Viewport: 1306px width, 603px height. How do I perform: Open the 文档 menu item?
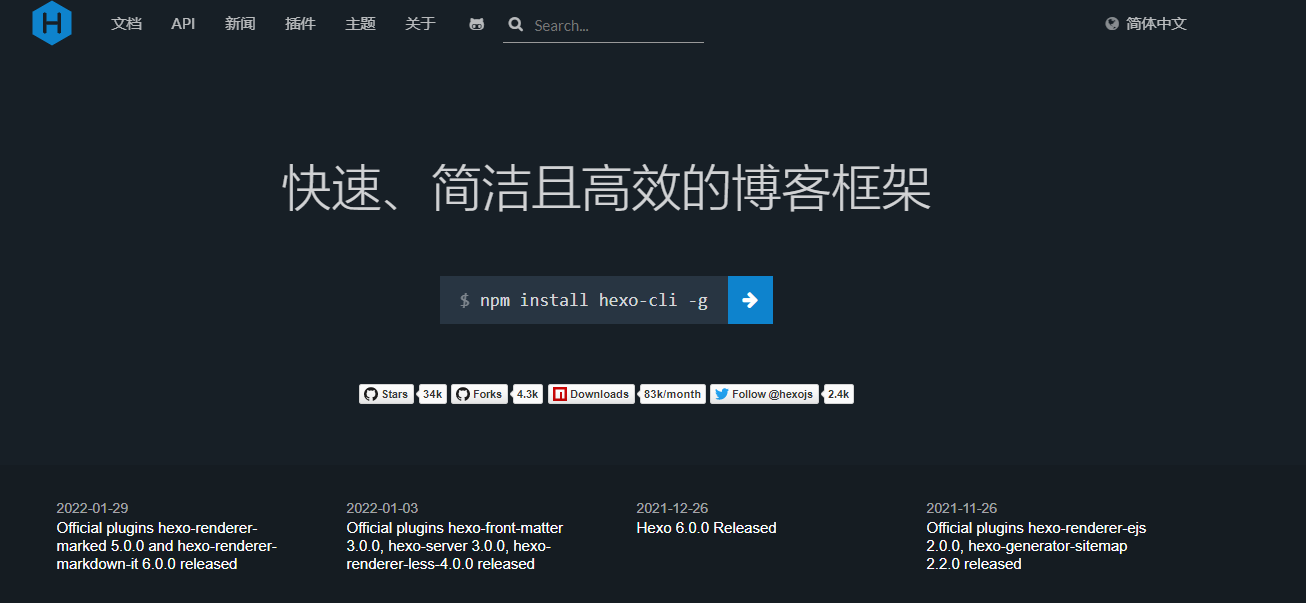tap(126, 24)
